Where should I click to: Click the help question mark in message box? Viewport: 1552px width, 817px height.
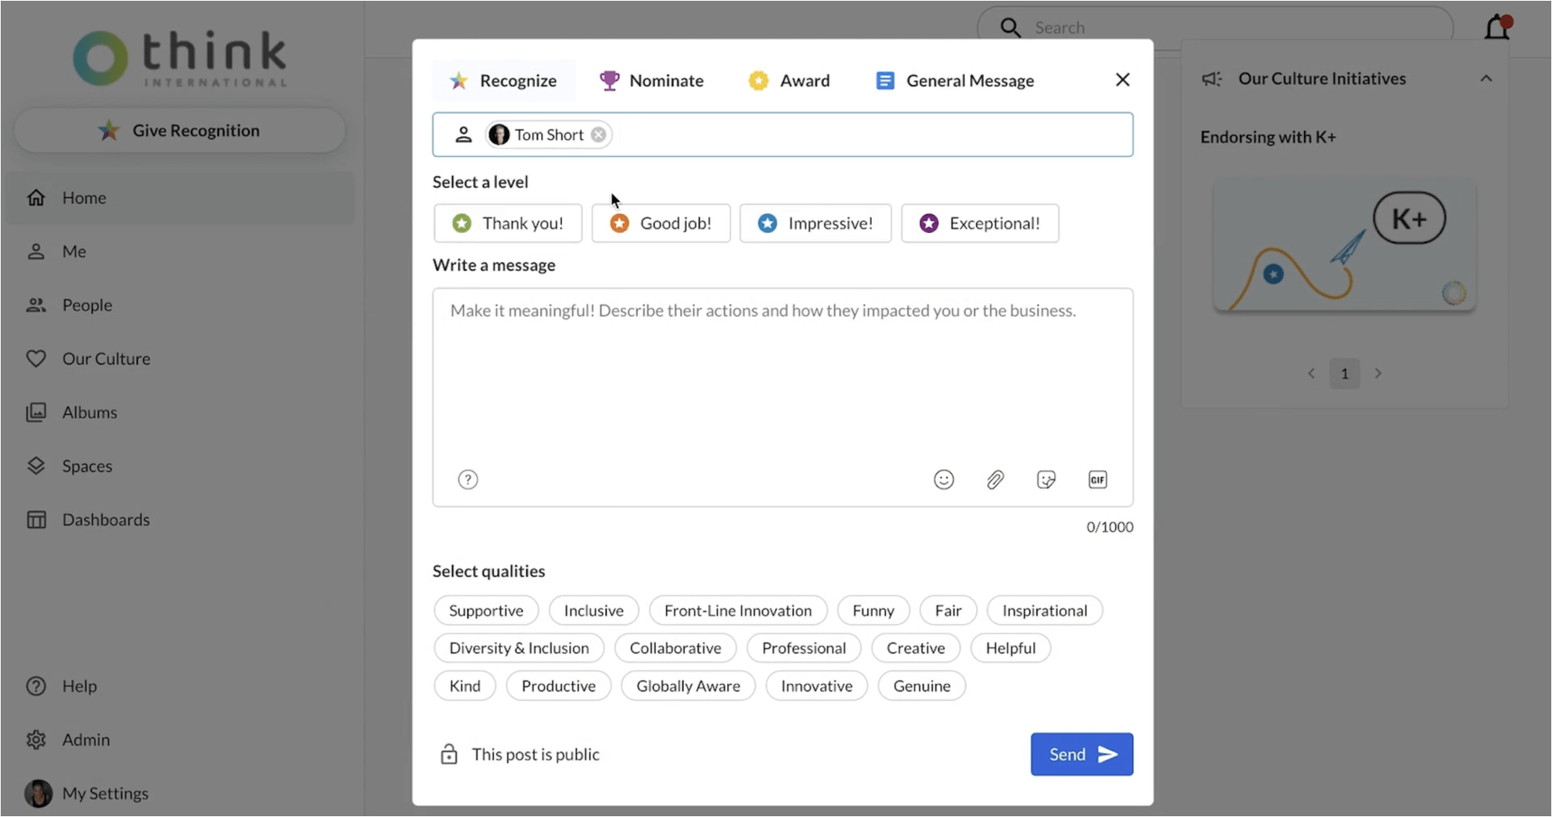coord(468,480)
